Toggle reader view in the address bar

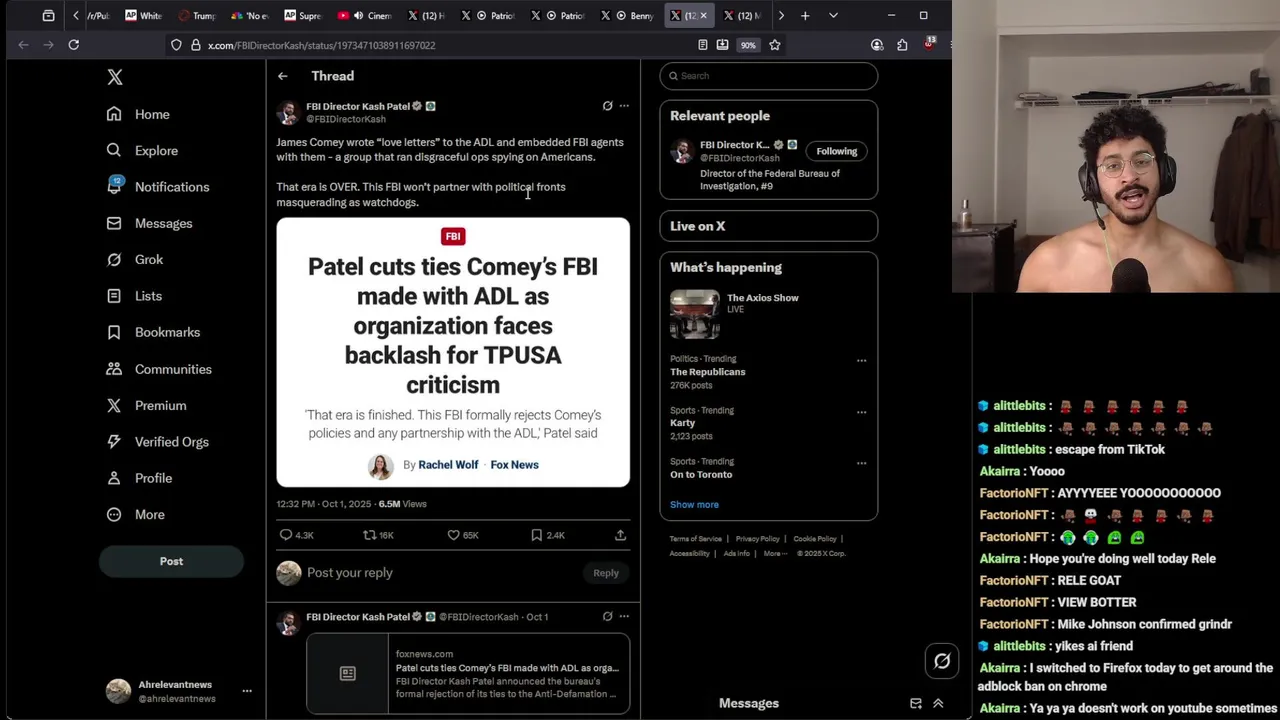coord(703,45)
